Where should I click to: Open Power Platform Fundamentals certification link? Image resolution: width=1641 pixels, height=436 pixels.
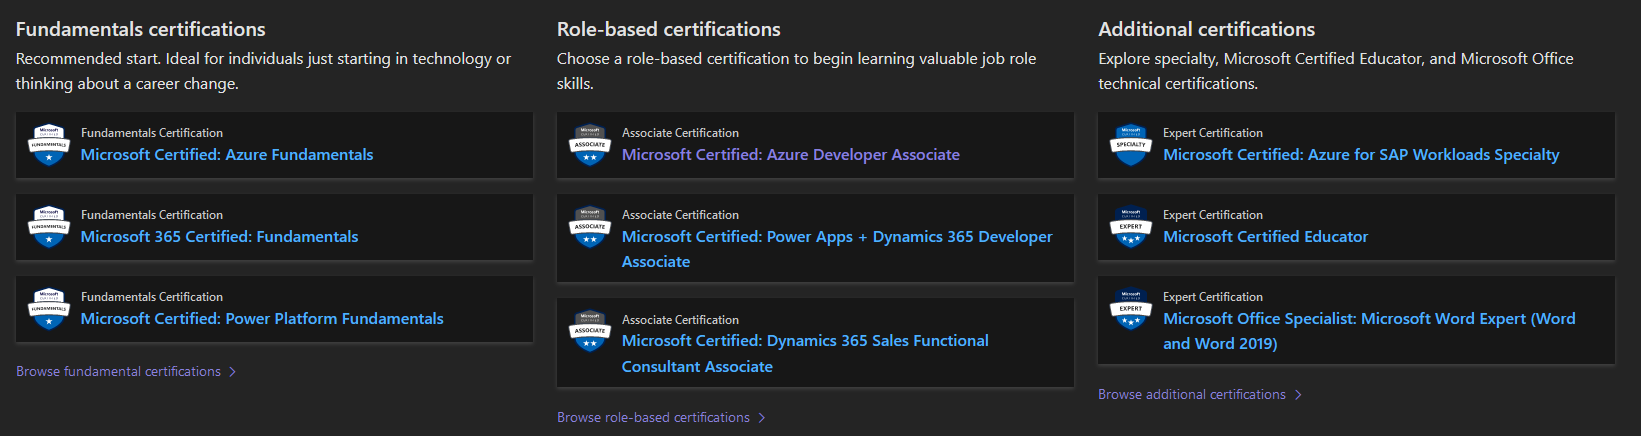click(x=262, y=319)
